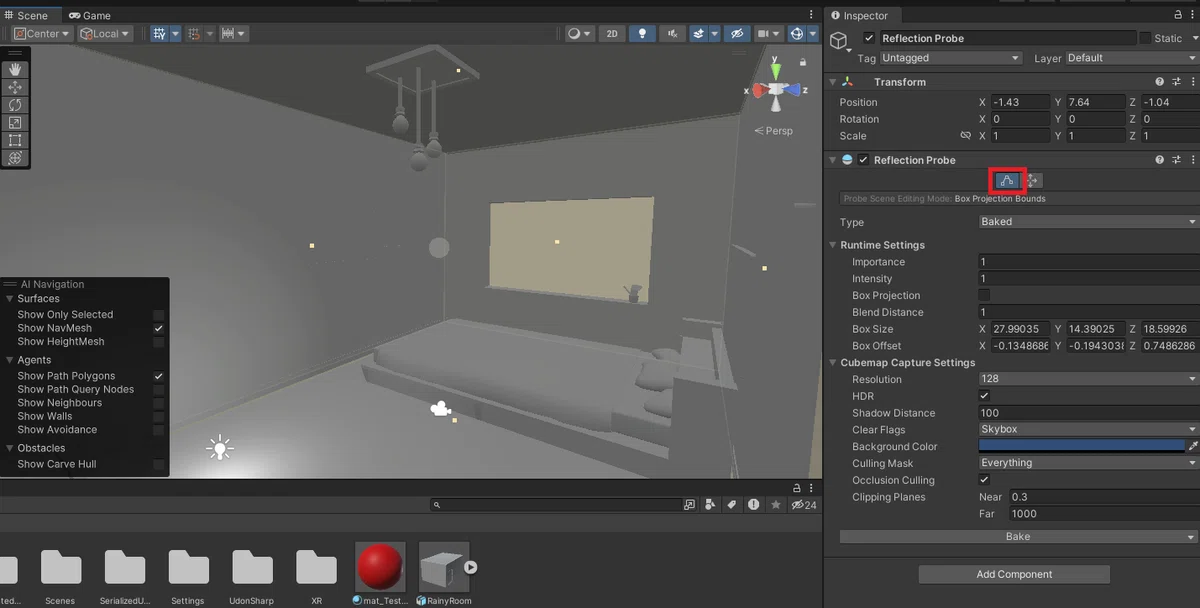Toggle Show NavMesh checkbox
Screen dimensions: 1200x608
point(159,328)
